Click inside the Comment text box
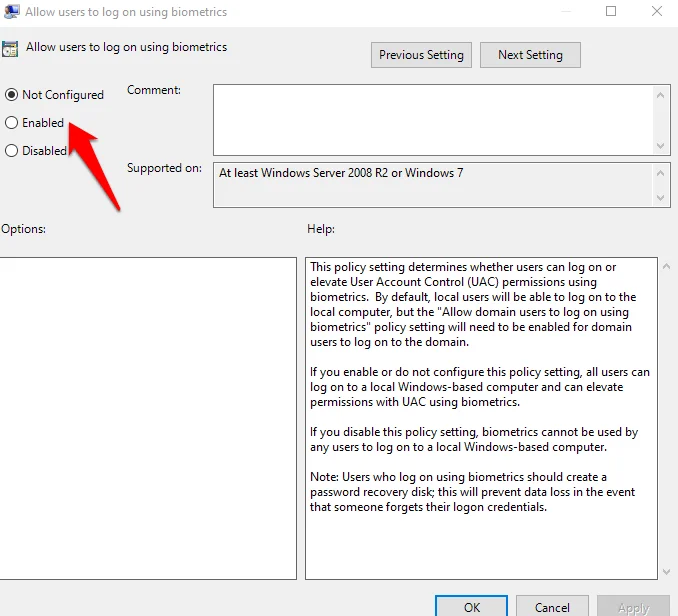Viewport: 678px width, 616px height. pyautogui.click(x=434, y=120)
